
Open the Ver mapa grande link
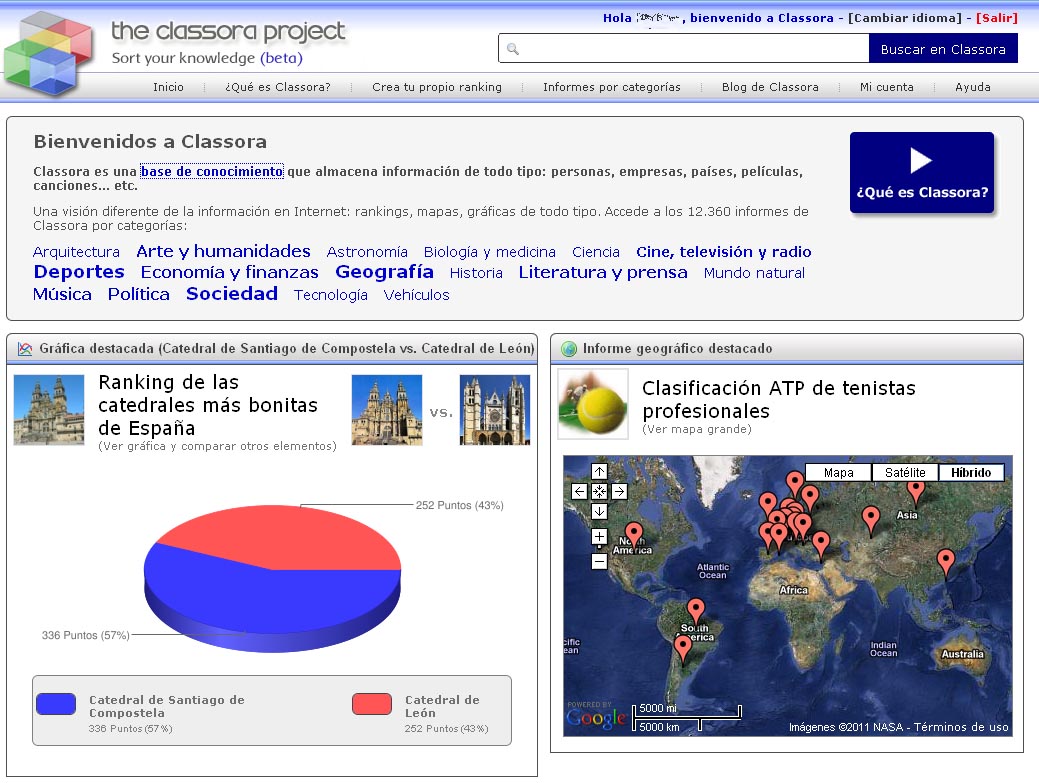coord(697,429)
